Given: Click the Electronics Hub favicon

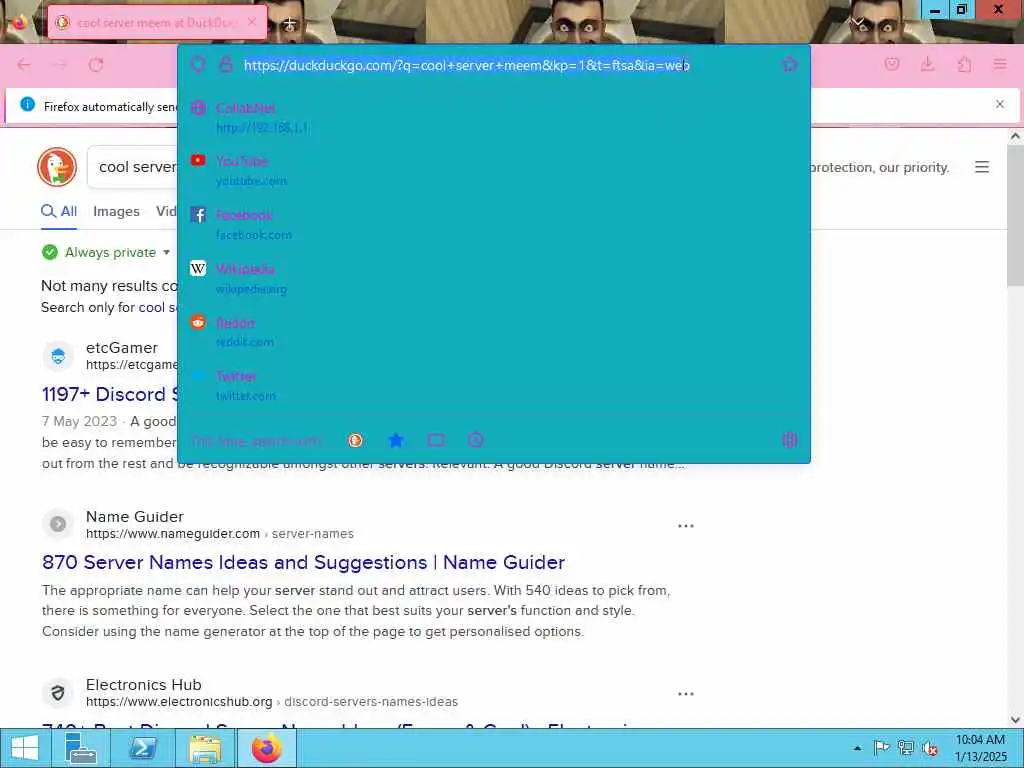Looking at the screenshot, I should click(x=58, y=692).
